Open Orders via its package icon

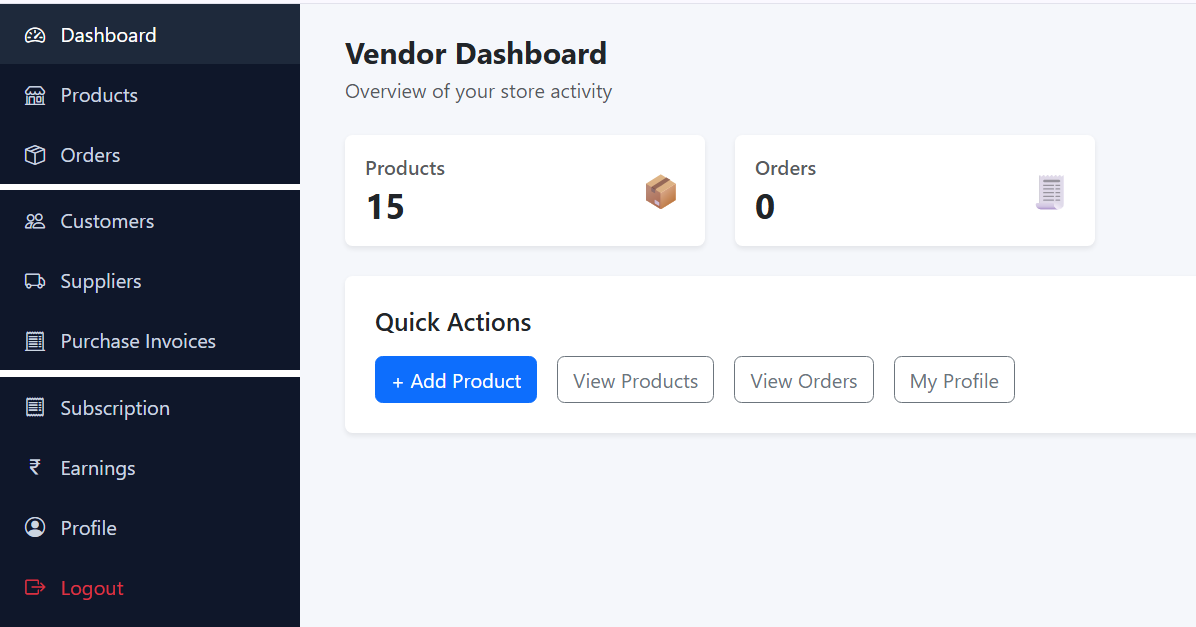coord(35,155)
